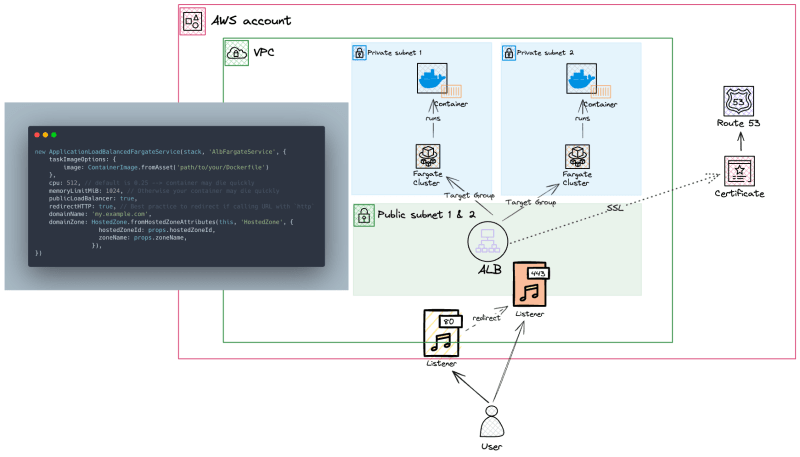Click the 'taskImageOptions: {' code line
This screenshot has height=457, width=800.
tap(83, 159)
